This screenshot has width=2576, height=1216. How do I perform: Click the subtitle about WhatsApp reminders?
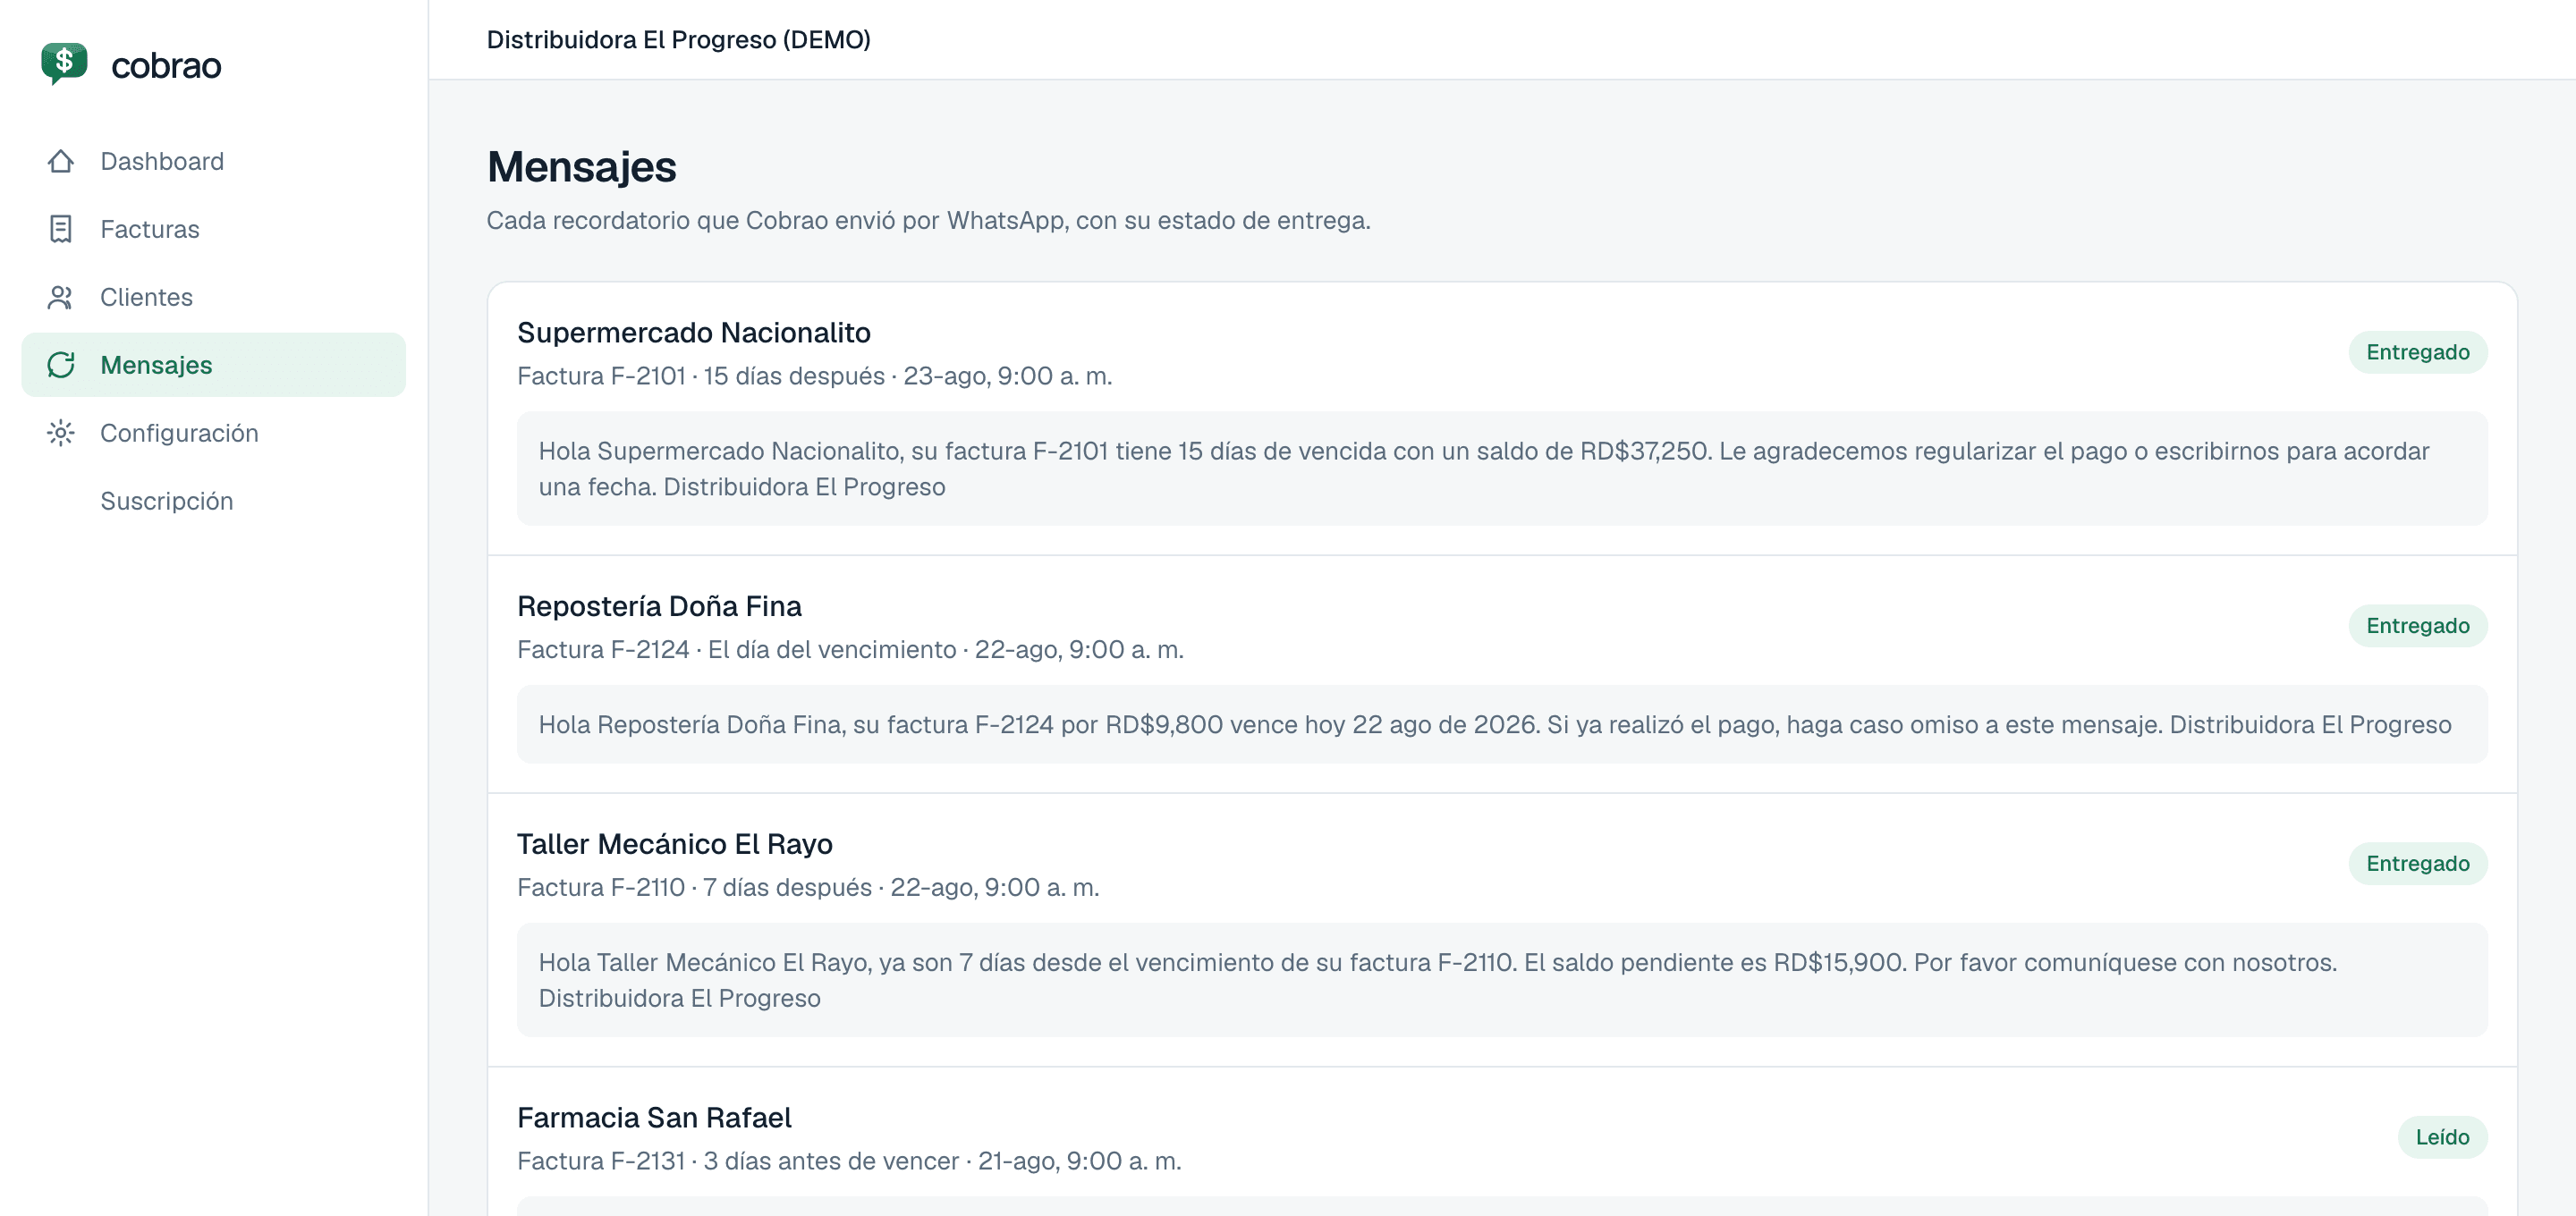(928, 221)
